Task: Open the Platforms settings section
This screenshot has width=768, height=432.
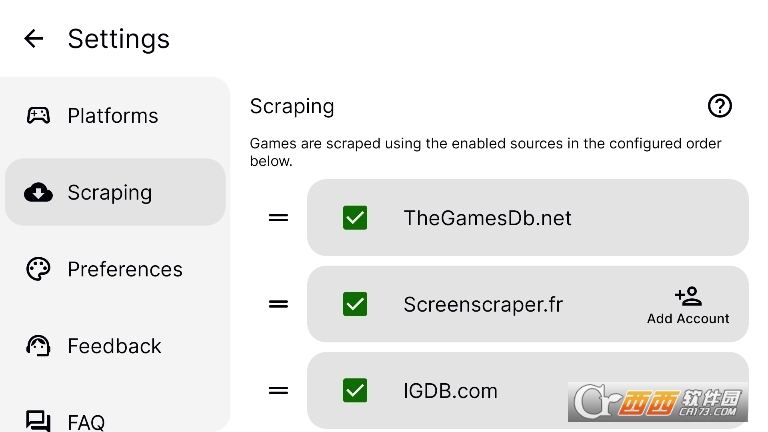Action: 115,116
